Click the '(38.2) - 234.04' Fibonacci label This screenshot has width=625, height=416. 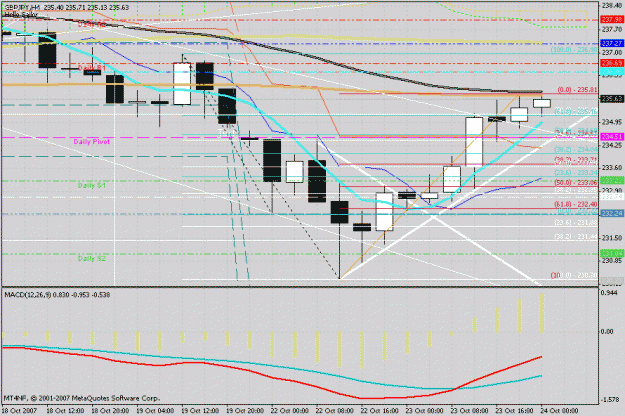pyautogui.click(x=576, y=149)
